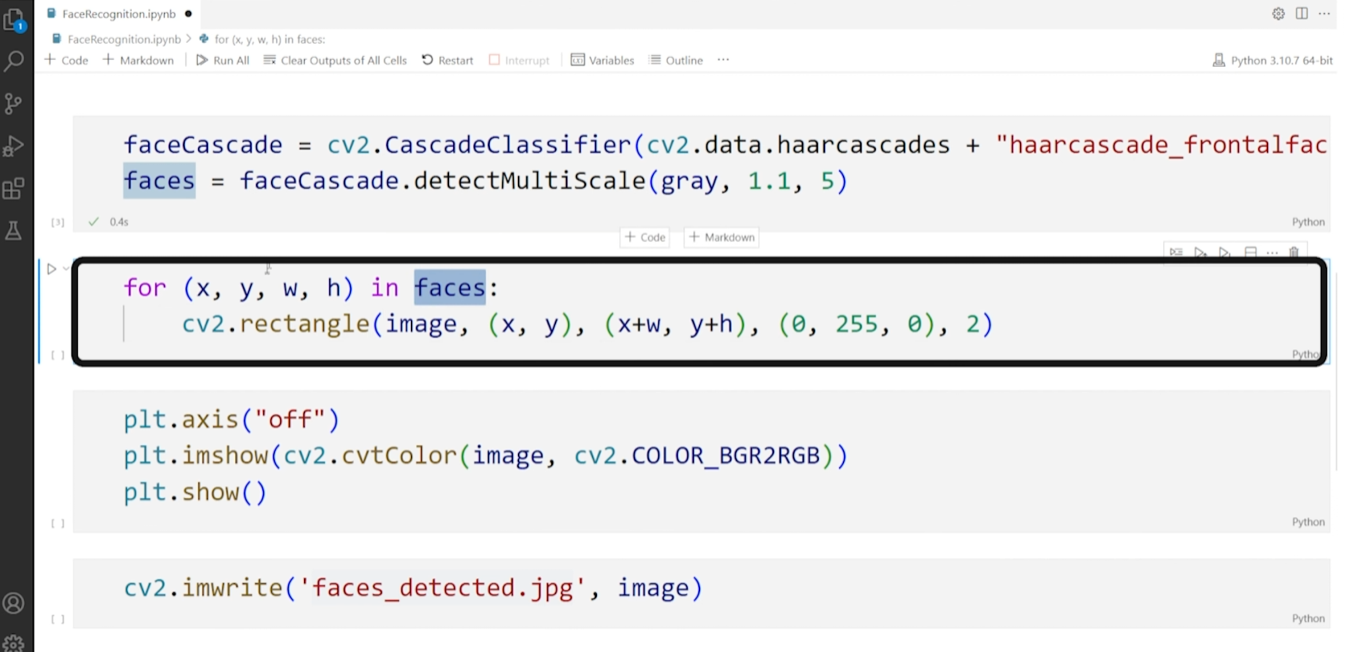
Task: Open the notebook toolbar's more actions ellipsis
Action: (x=723, y=60)
